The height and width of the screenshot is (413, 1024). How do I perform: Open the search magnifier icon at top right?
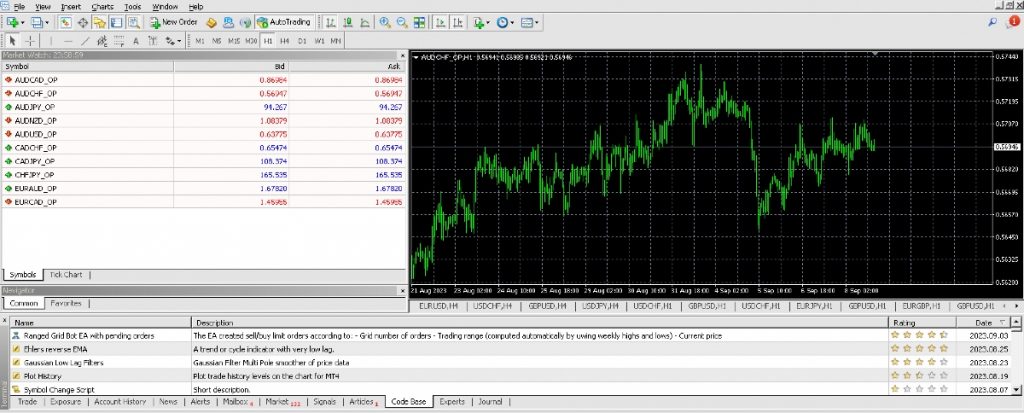[993, 22]
